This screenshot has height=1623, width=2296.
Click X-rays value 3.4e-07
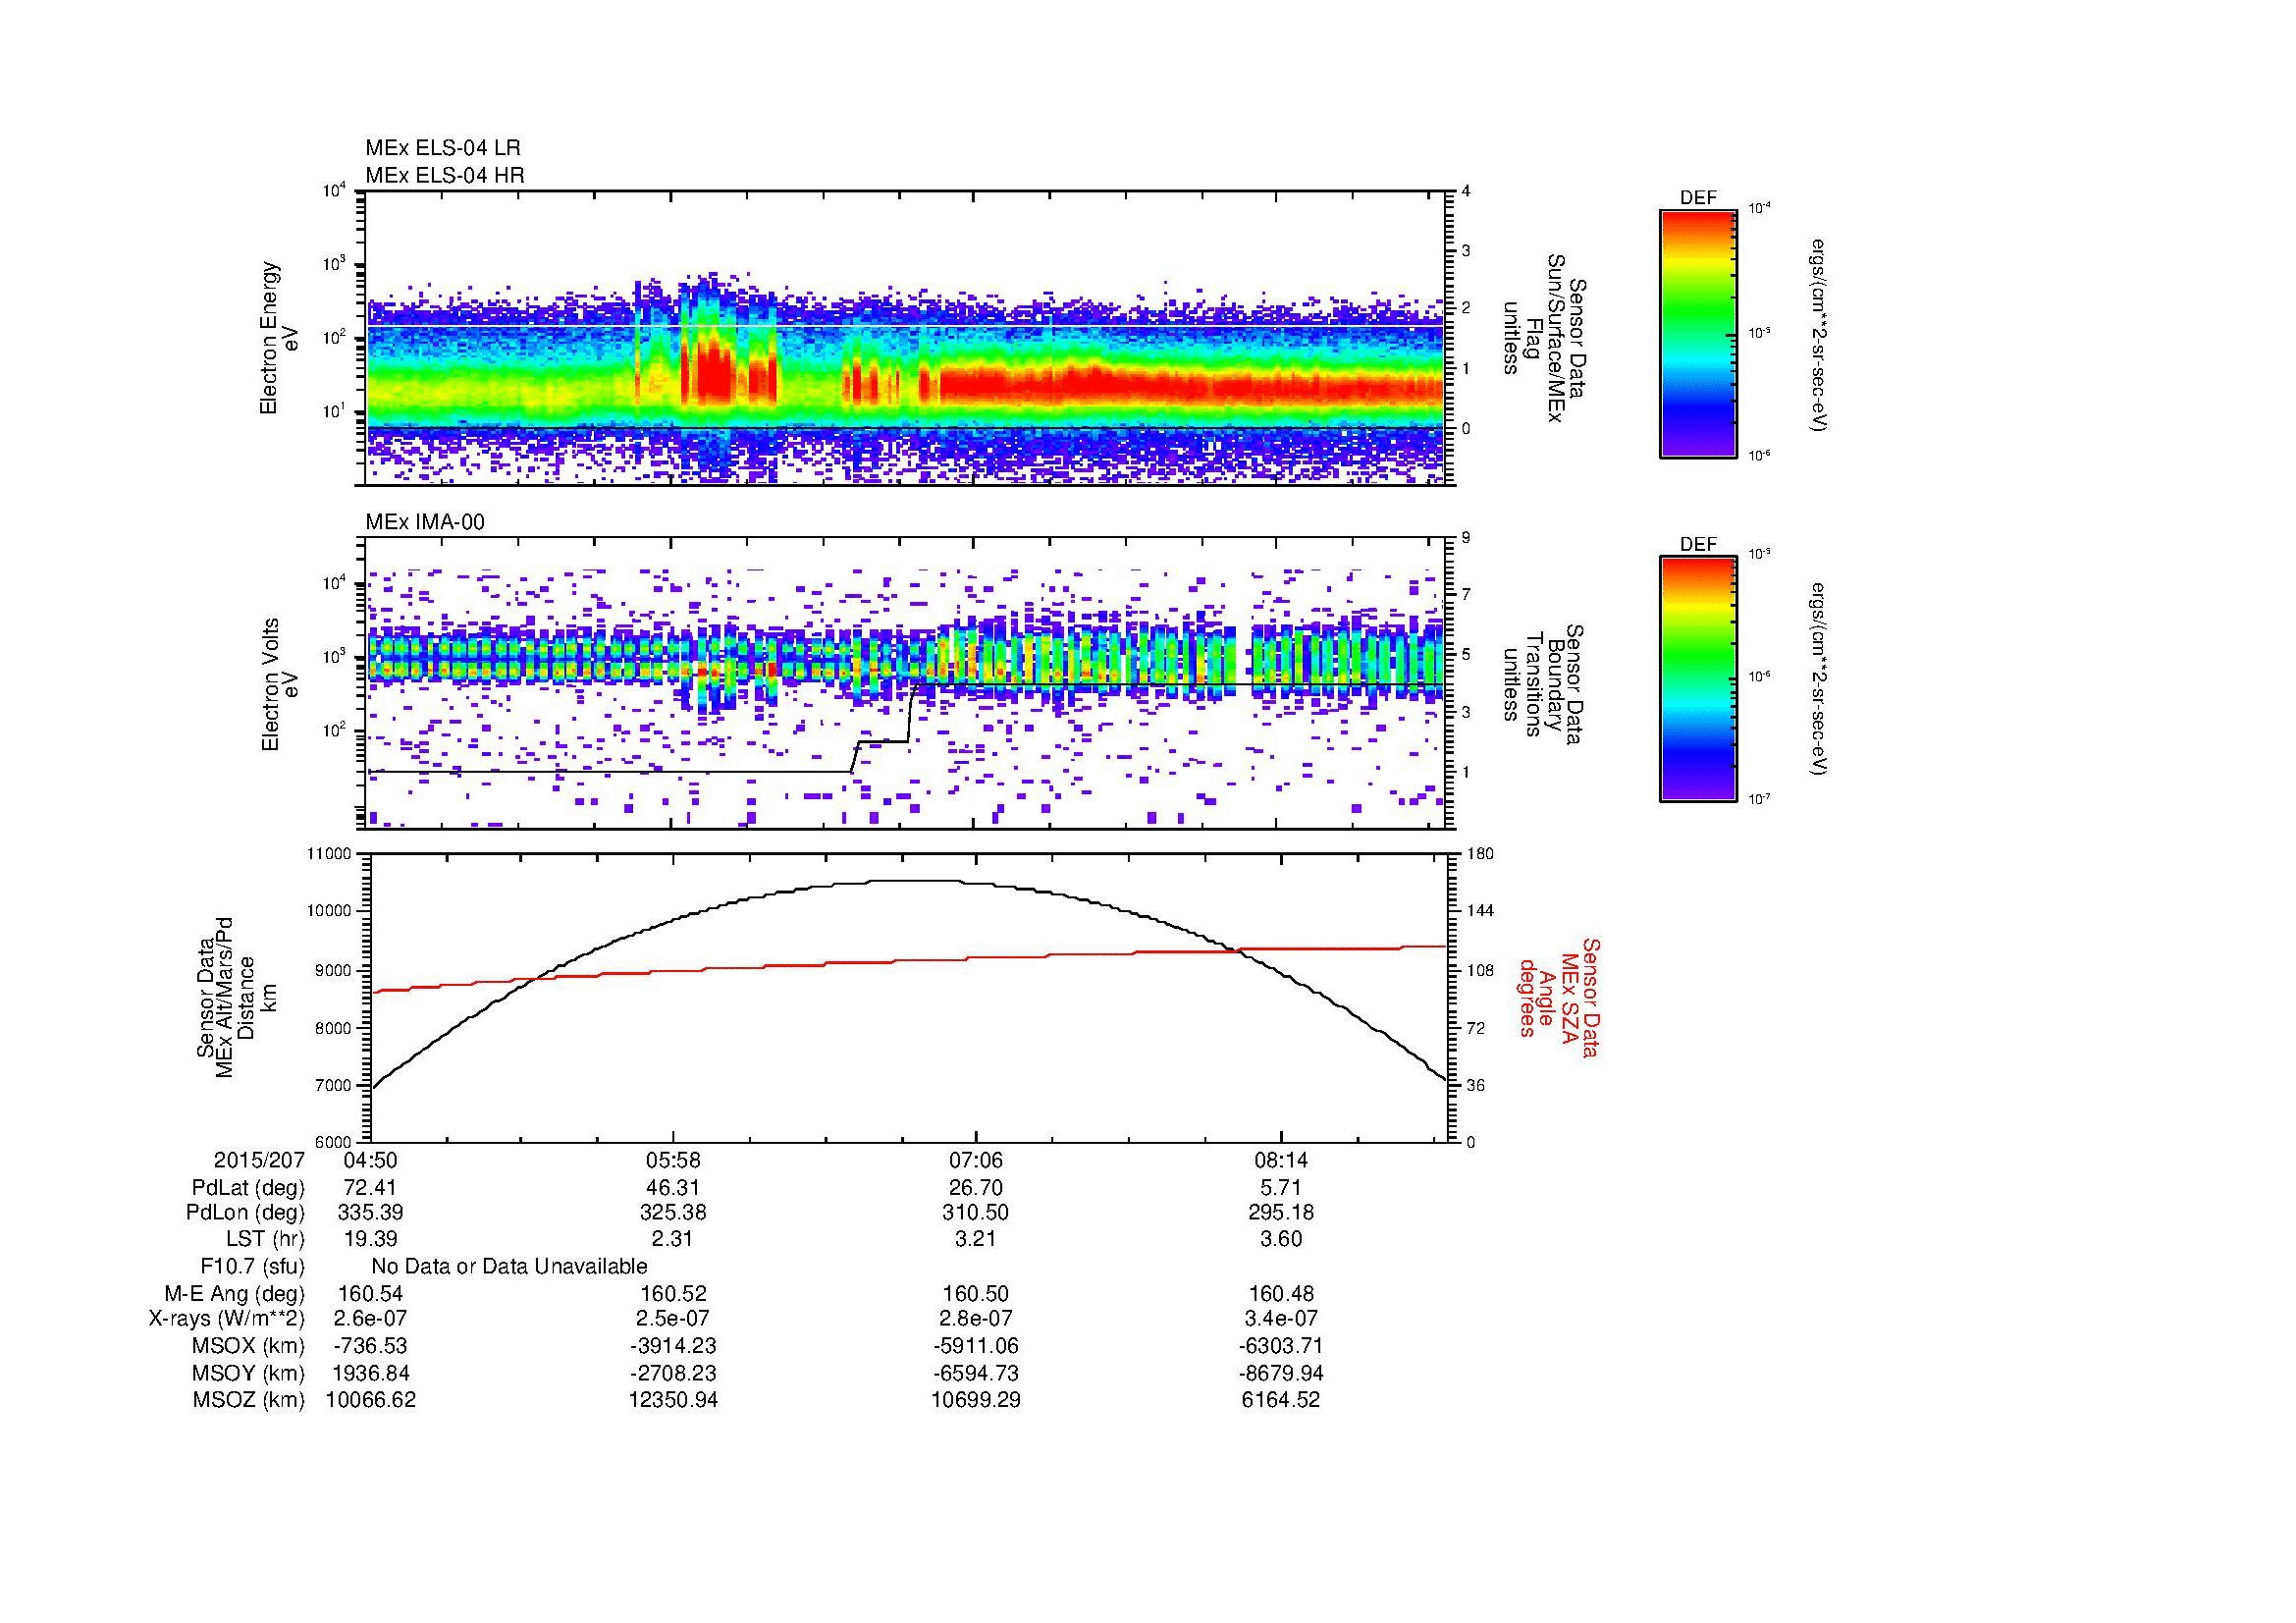(x=1281, y=1320)
